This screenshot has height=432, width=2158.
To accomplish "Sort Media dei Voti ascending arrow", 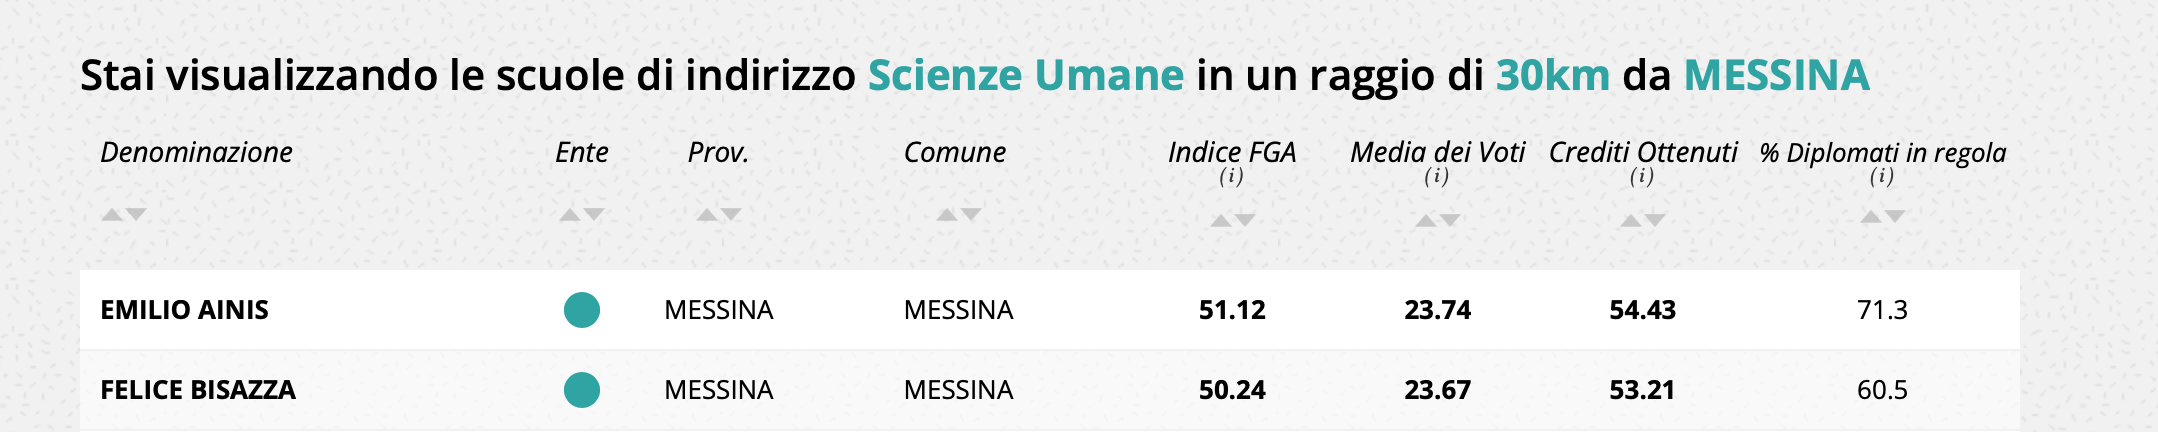I will coord(1426,220).
